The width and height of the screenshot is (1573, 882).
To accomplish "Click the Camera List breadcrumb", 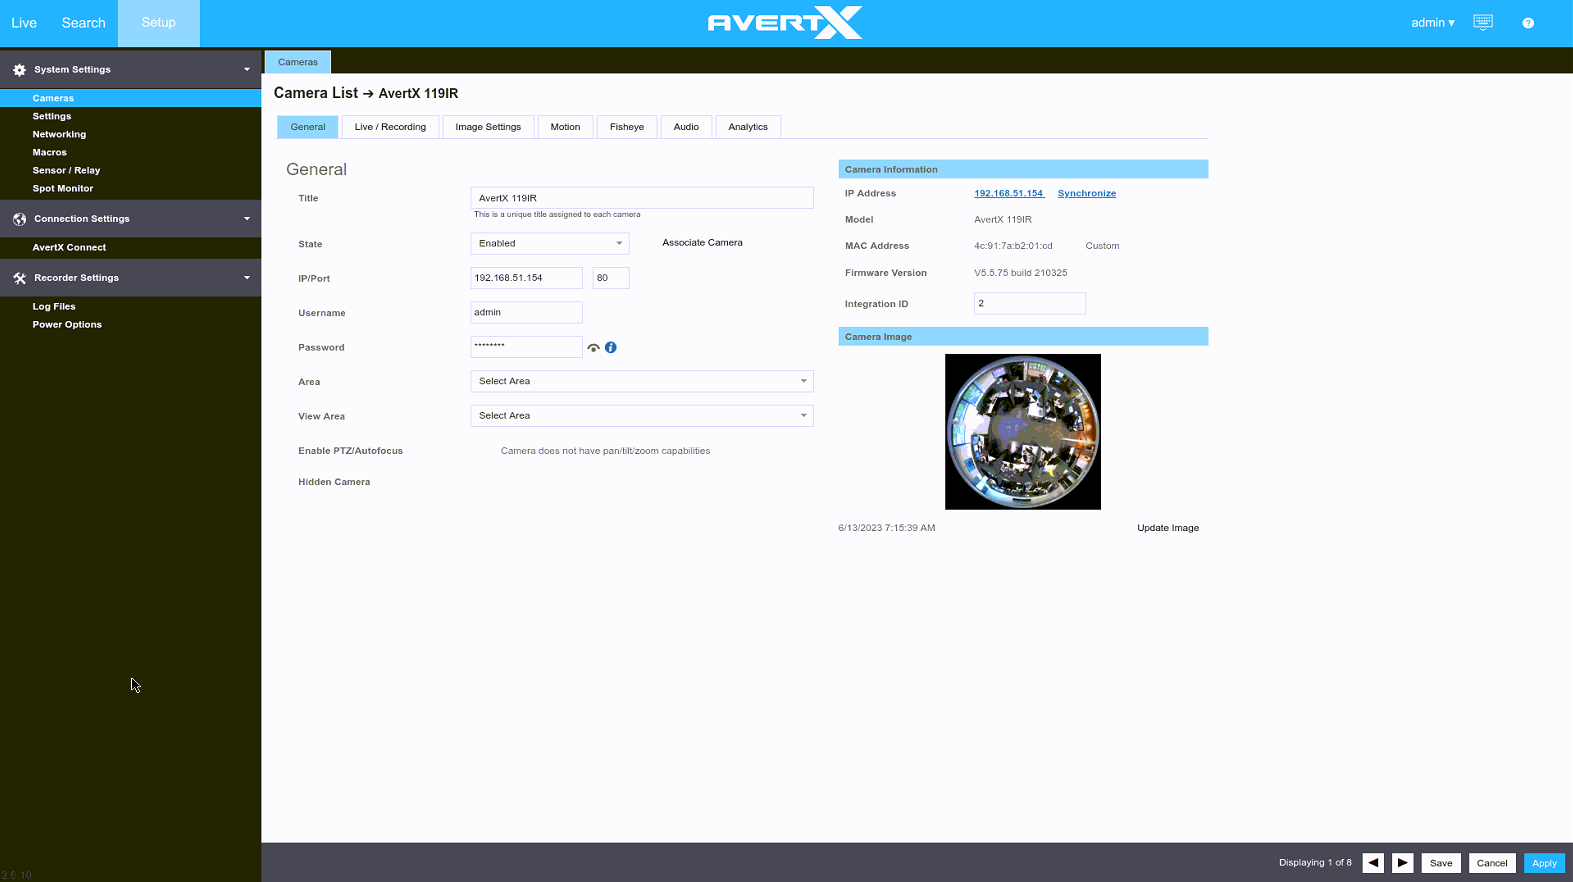I will click(316, 93).
